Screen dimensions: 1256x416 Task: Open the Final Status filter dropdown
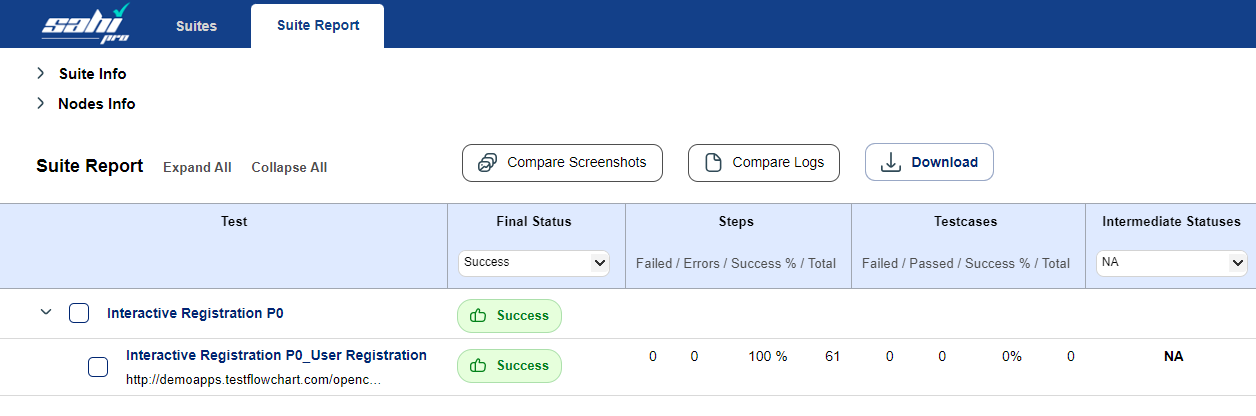(x=534, y=263)
